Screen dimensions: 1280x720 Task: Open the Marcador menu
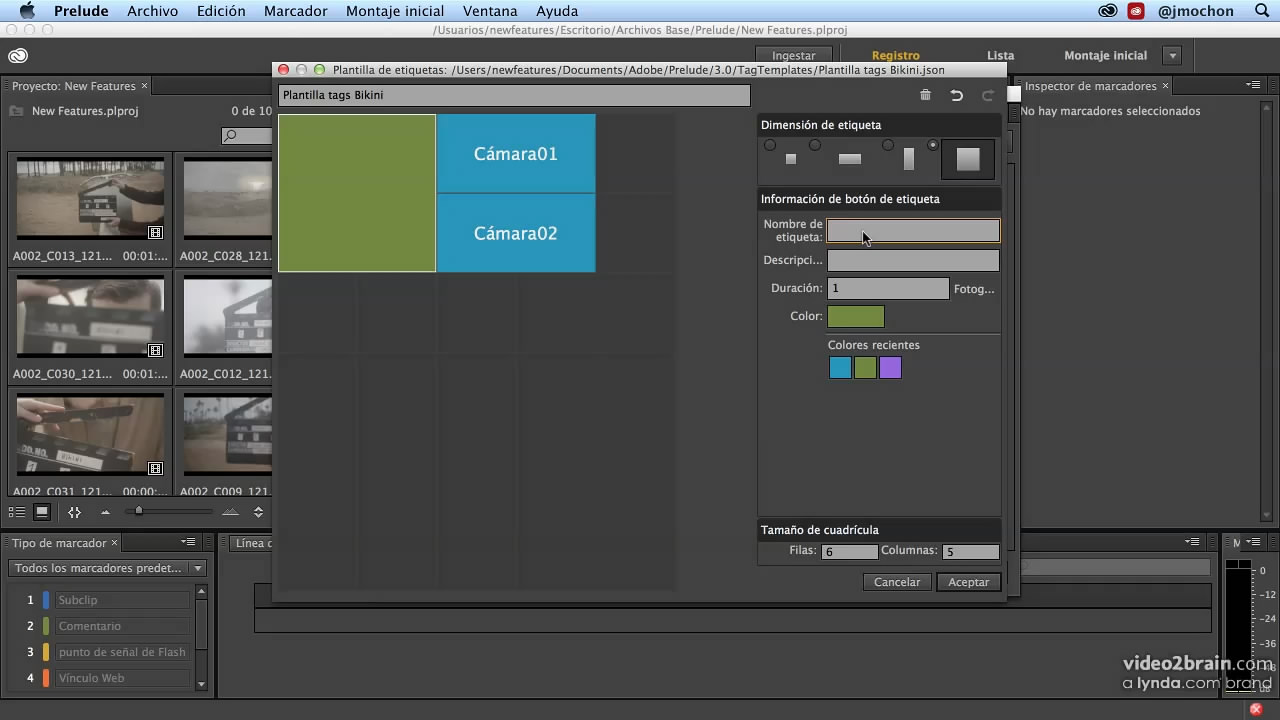click(x=295, y=11)
